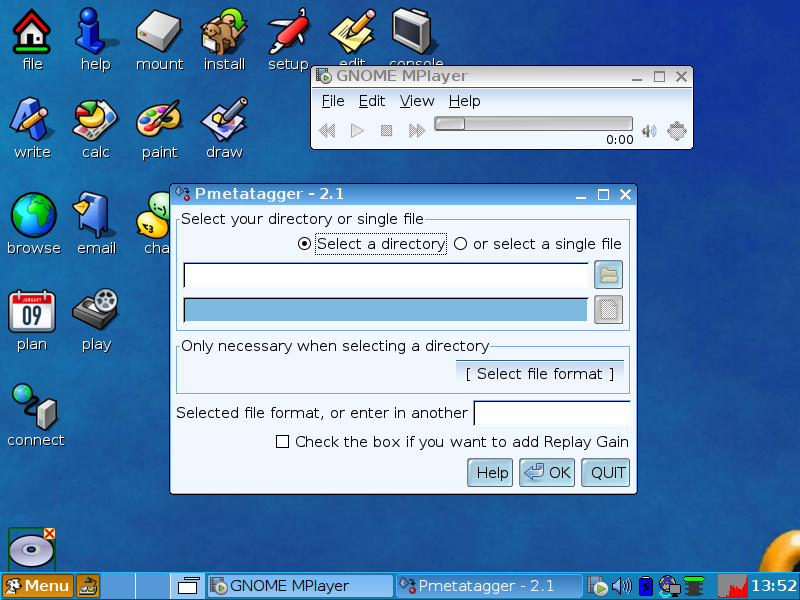Click the red CPU load graph
Image resolution: width=800 pixels, height=600 pixels.
[x=733, y=586]
